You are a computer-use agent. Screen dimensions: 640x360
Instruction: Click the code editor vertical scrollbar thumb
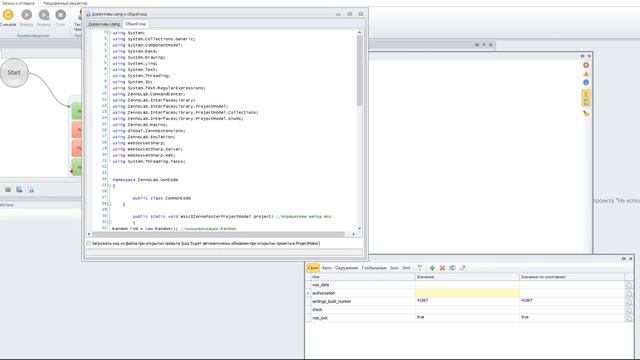coord(359,71)
